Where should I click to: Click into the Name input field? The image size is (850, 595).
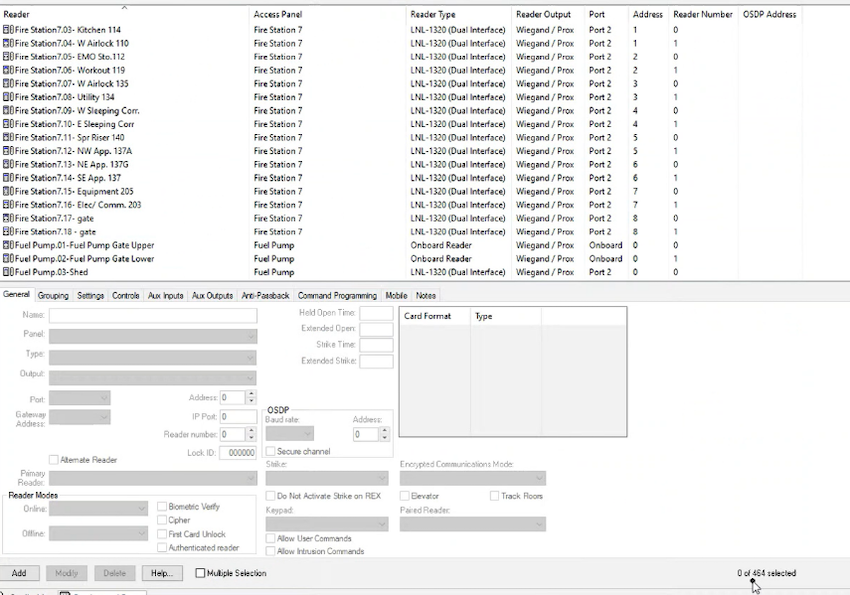click(x=152, y=316)
